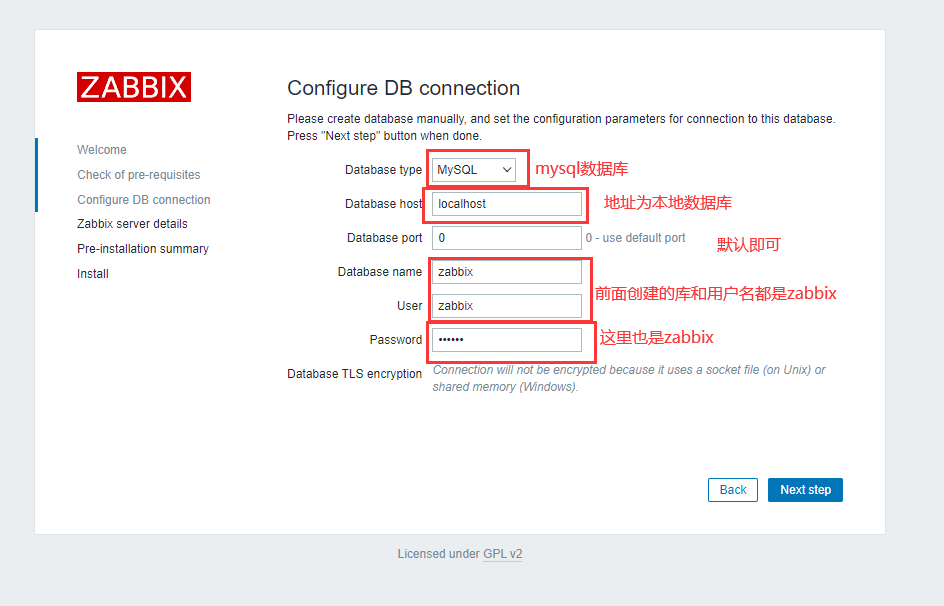Click the Password field
This screenshot has height=606, width=944.
[x=507, y=340]
